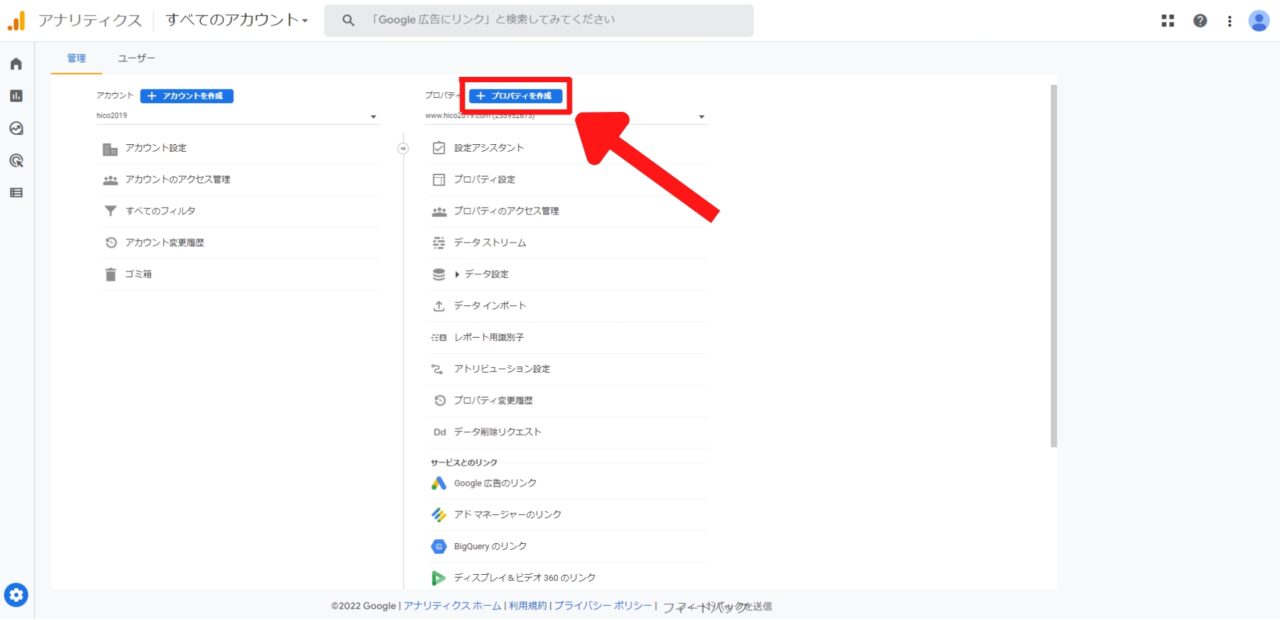
Task: Click the vertical scrollbar on the admin panel
Action: click(1053, 265)
